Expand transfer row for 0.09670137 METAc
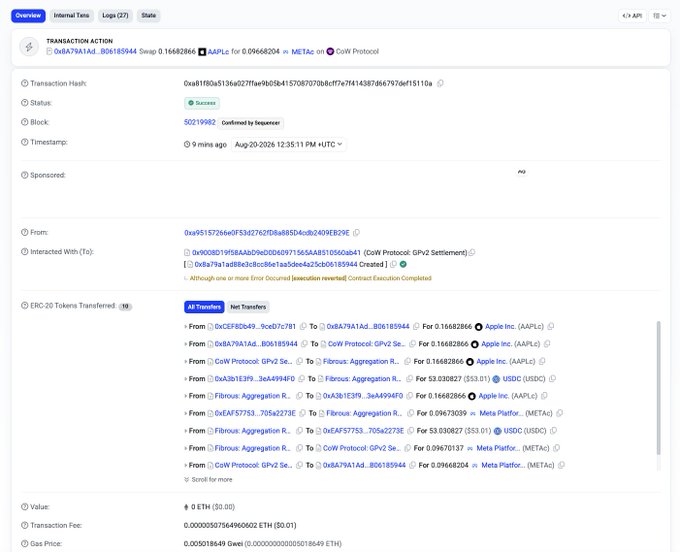This screenshot has height=552, width=680. 186,448
